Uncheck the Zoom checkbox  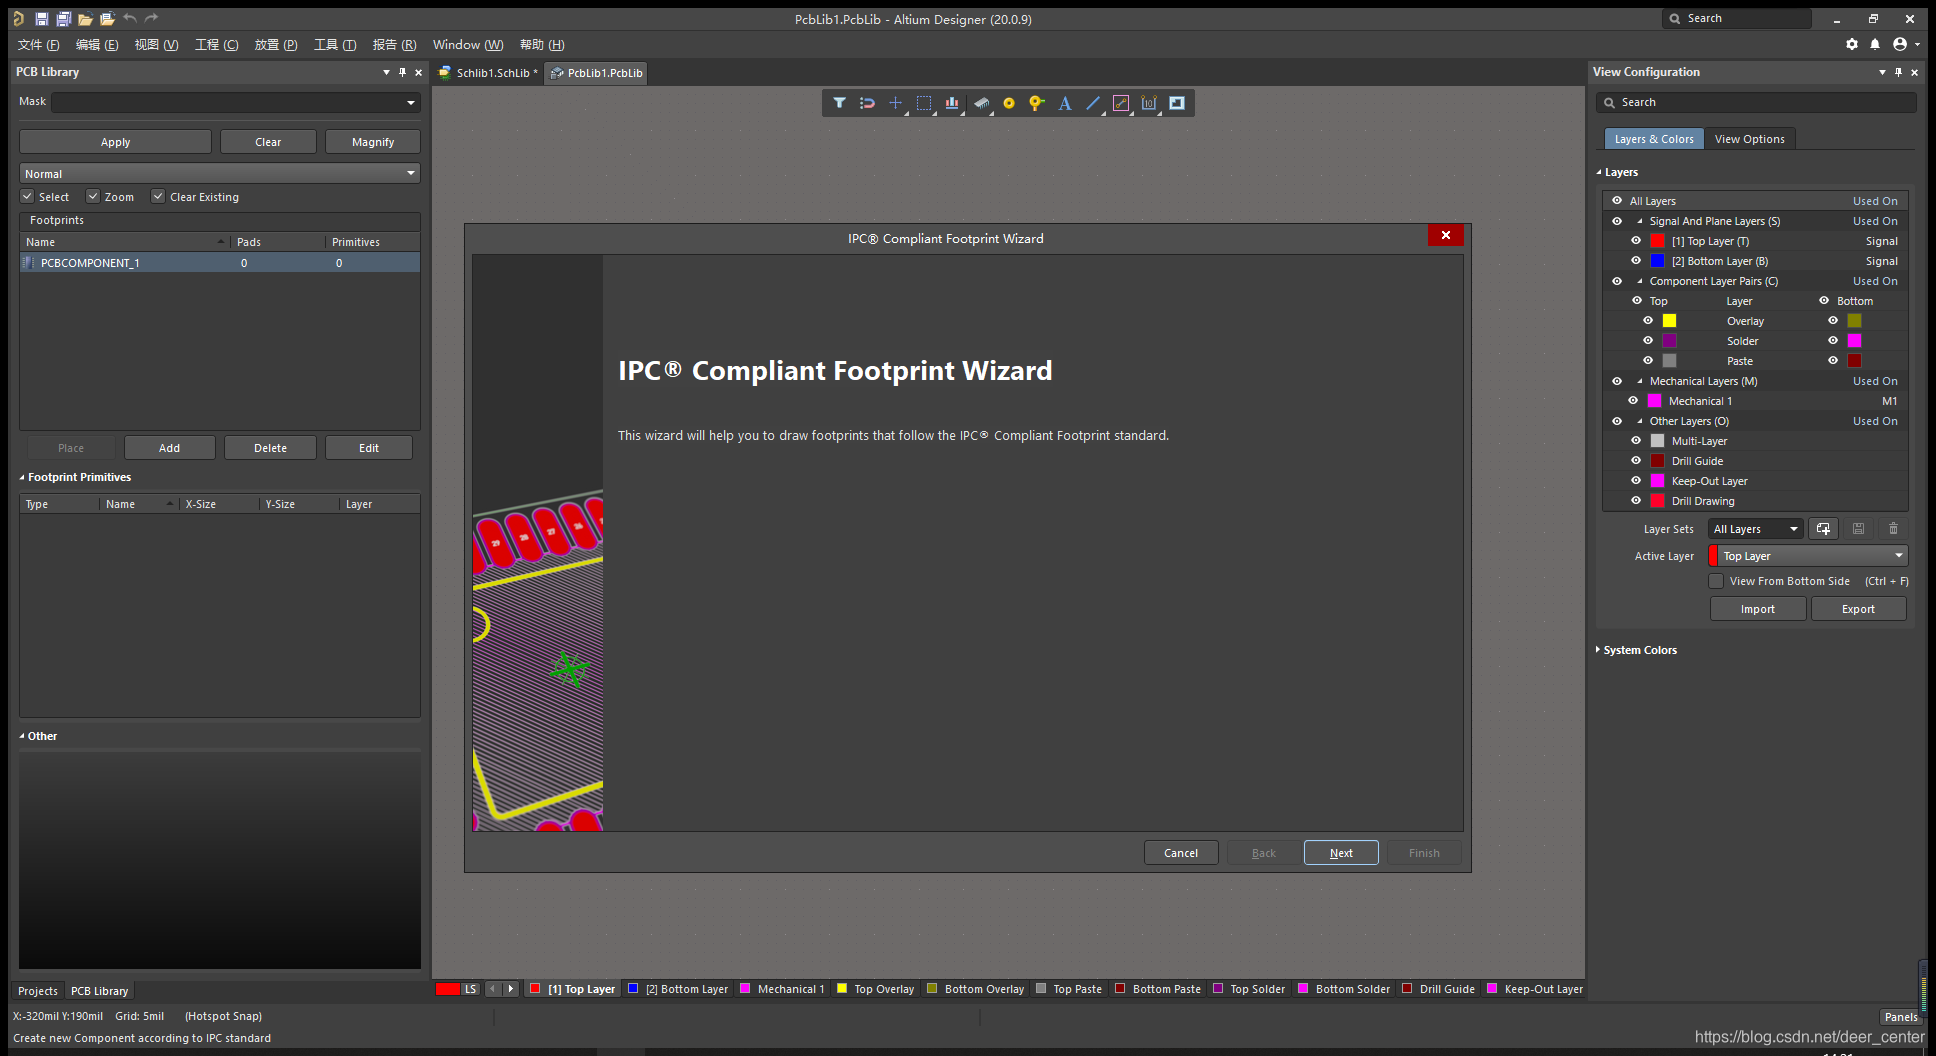[93, 197]
